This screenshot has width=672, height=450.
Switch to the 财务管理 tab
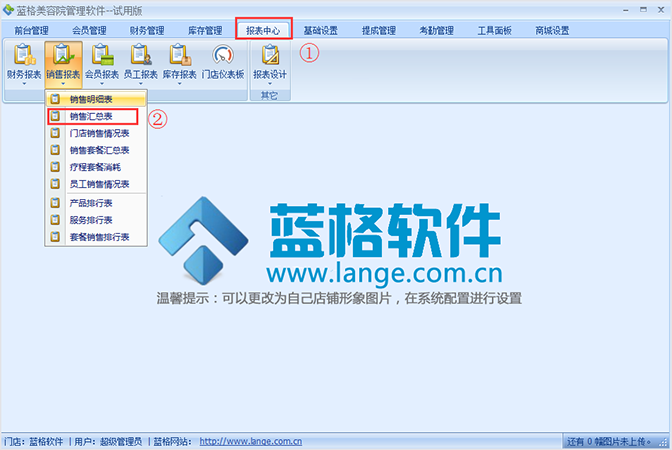(x=147, y=30)
